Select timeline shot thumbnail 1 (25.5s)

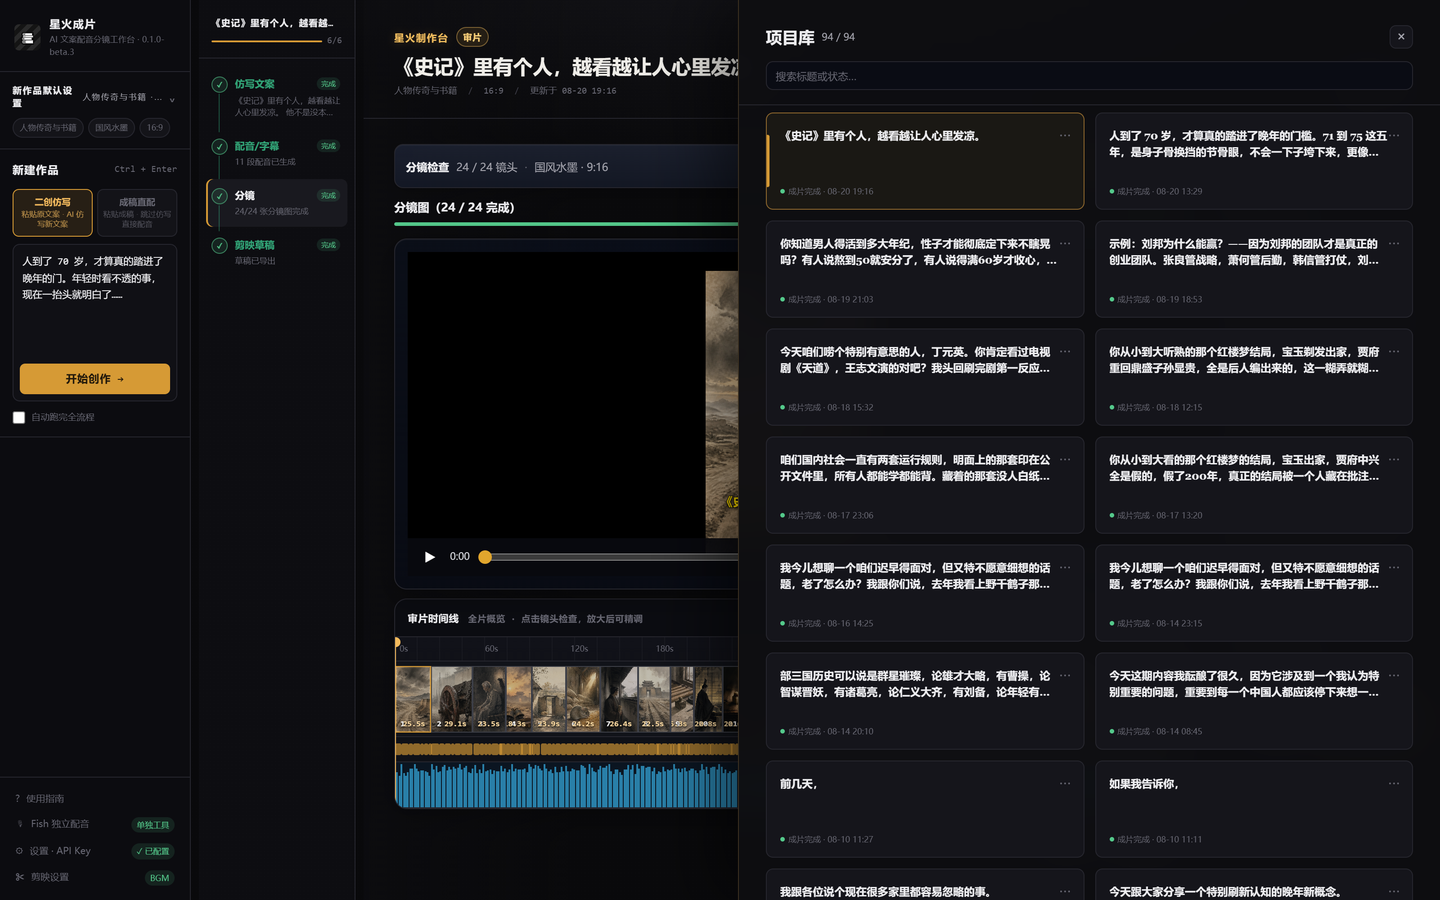click(413, 699)
